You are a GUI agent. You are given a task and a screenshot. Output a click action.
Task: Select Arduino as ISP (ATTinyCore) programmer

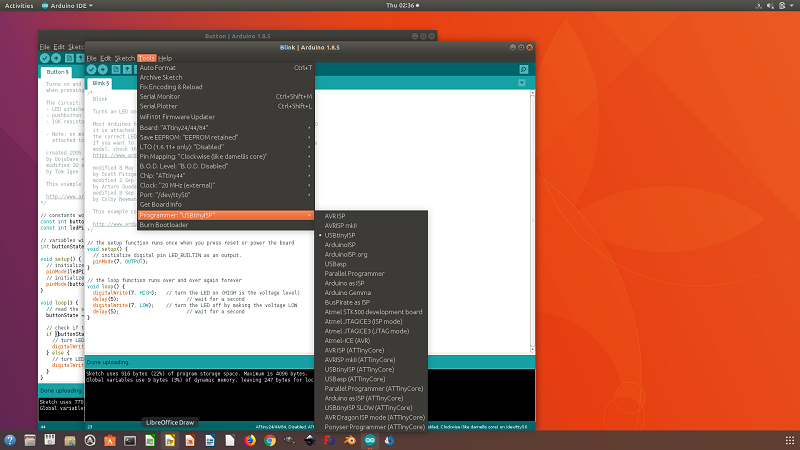point(371,398)
